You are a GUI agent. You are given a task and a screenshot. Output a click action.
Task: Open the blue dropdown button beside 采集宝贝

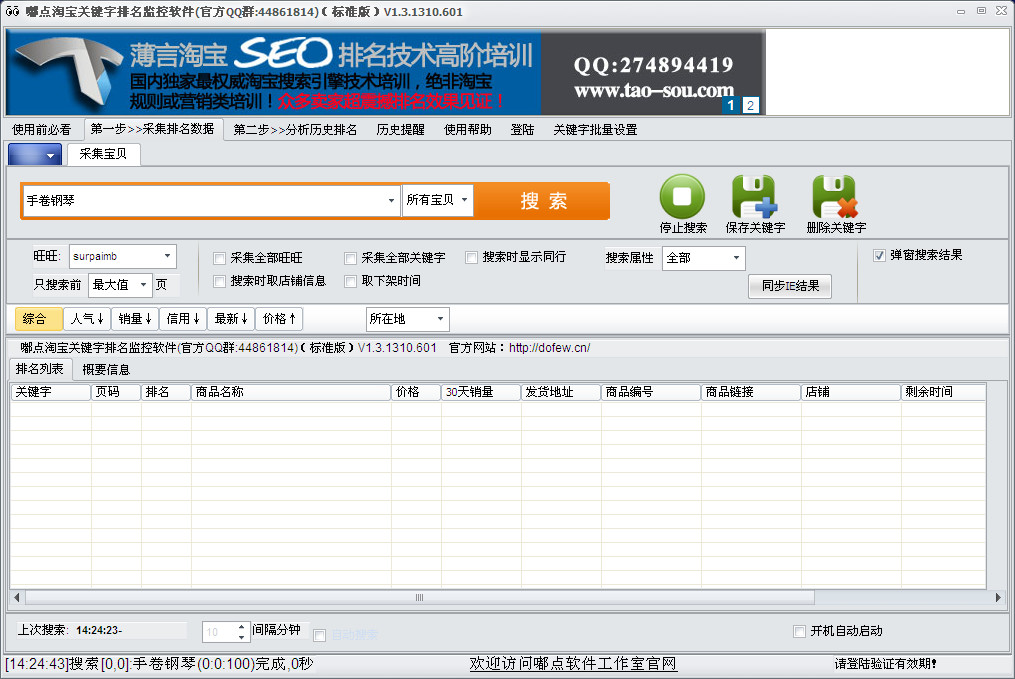(35, 155)
